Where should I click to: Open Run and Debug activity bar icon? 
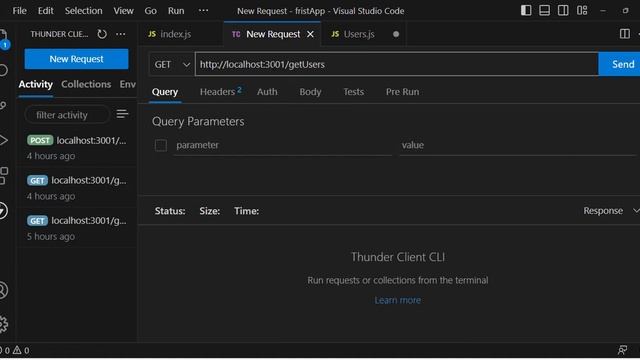[x=3, y=140]
